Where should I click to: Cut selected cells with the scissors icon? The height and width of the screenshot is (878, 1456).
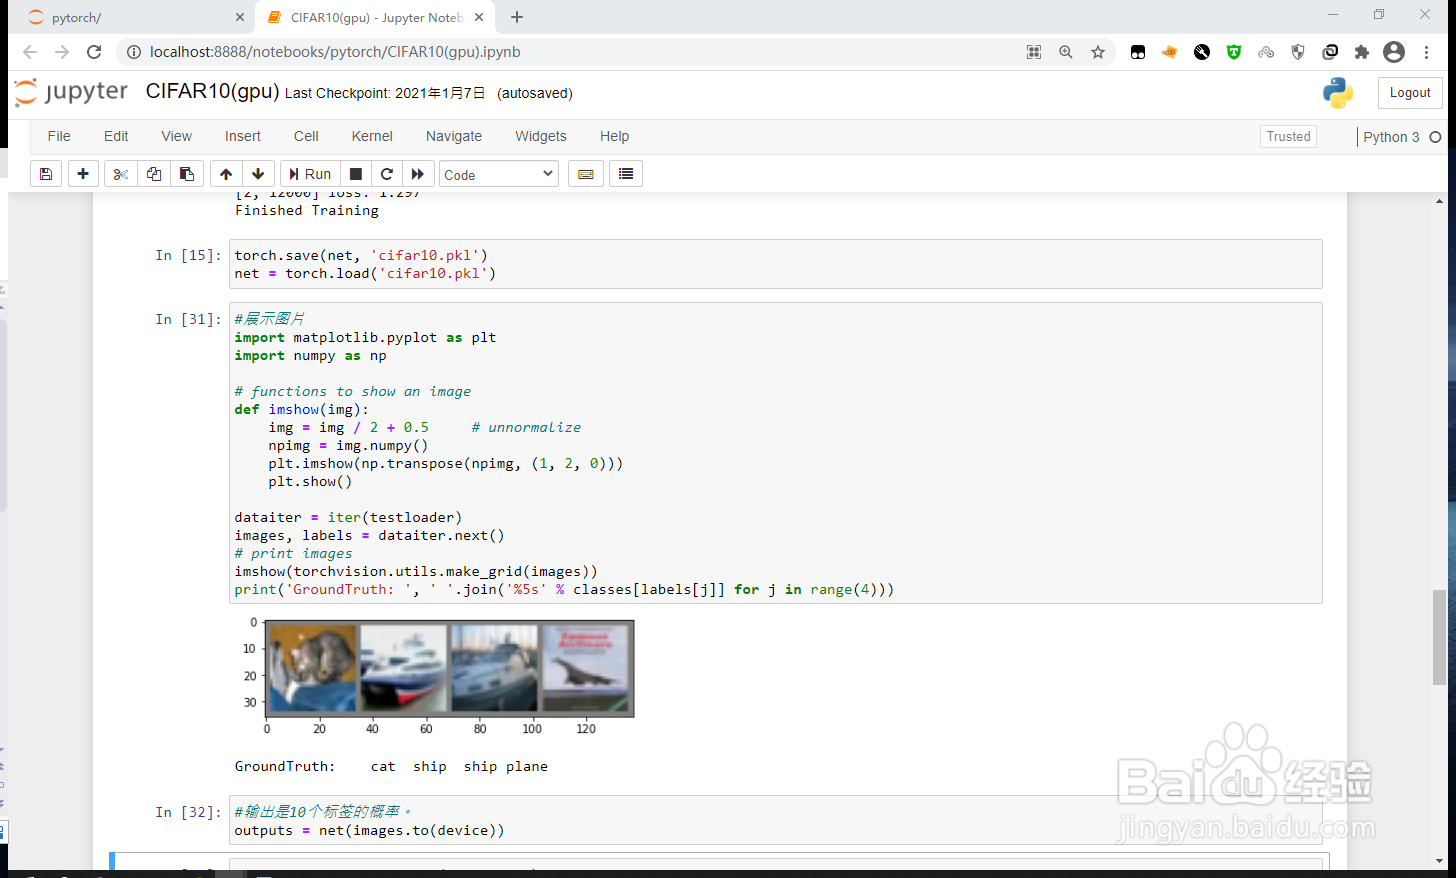[x=121, y=174]
